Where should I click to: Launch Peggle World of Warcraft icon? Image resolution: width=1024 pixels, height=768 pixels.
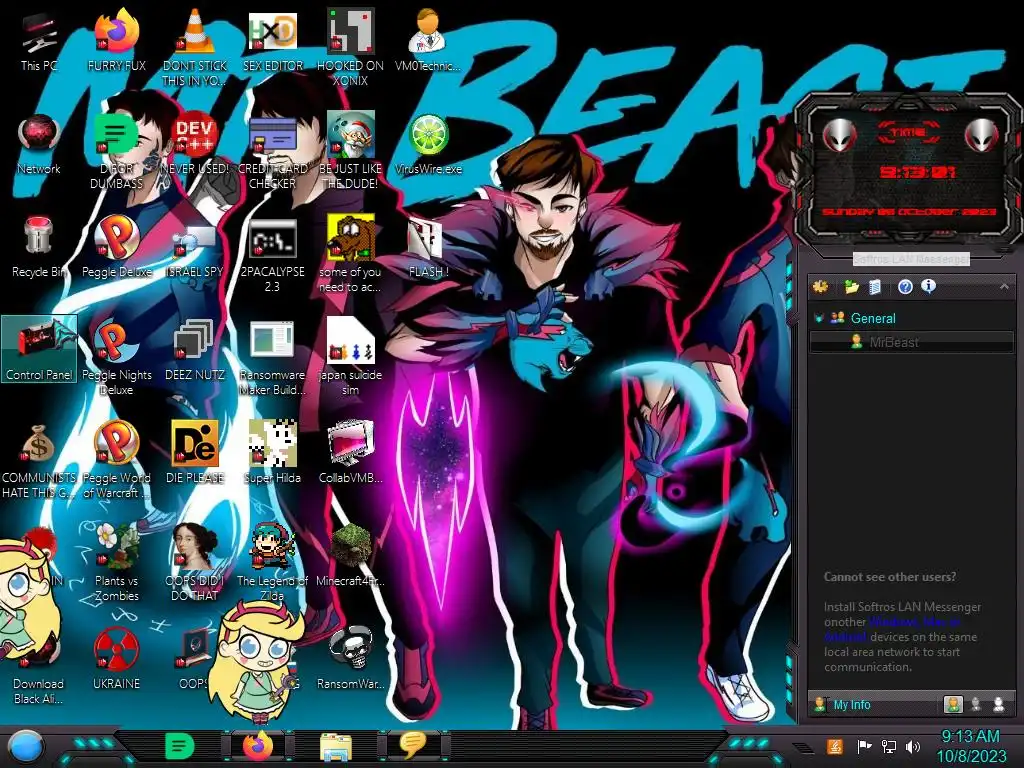tap(117, 461)
